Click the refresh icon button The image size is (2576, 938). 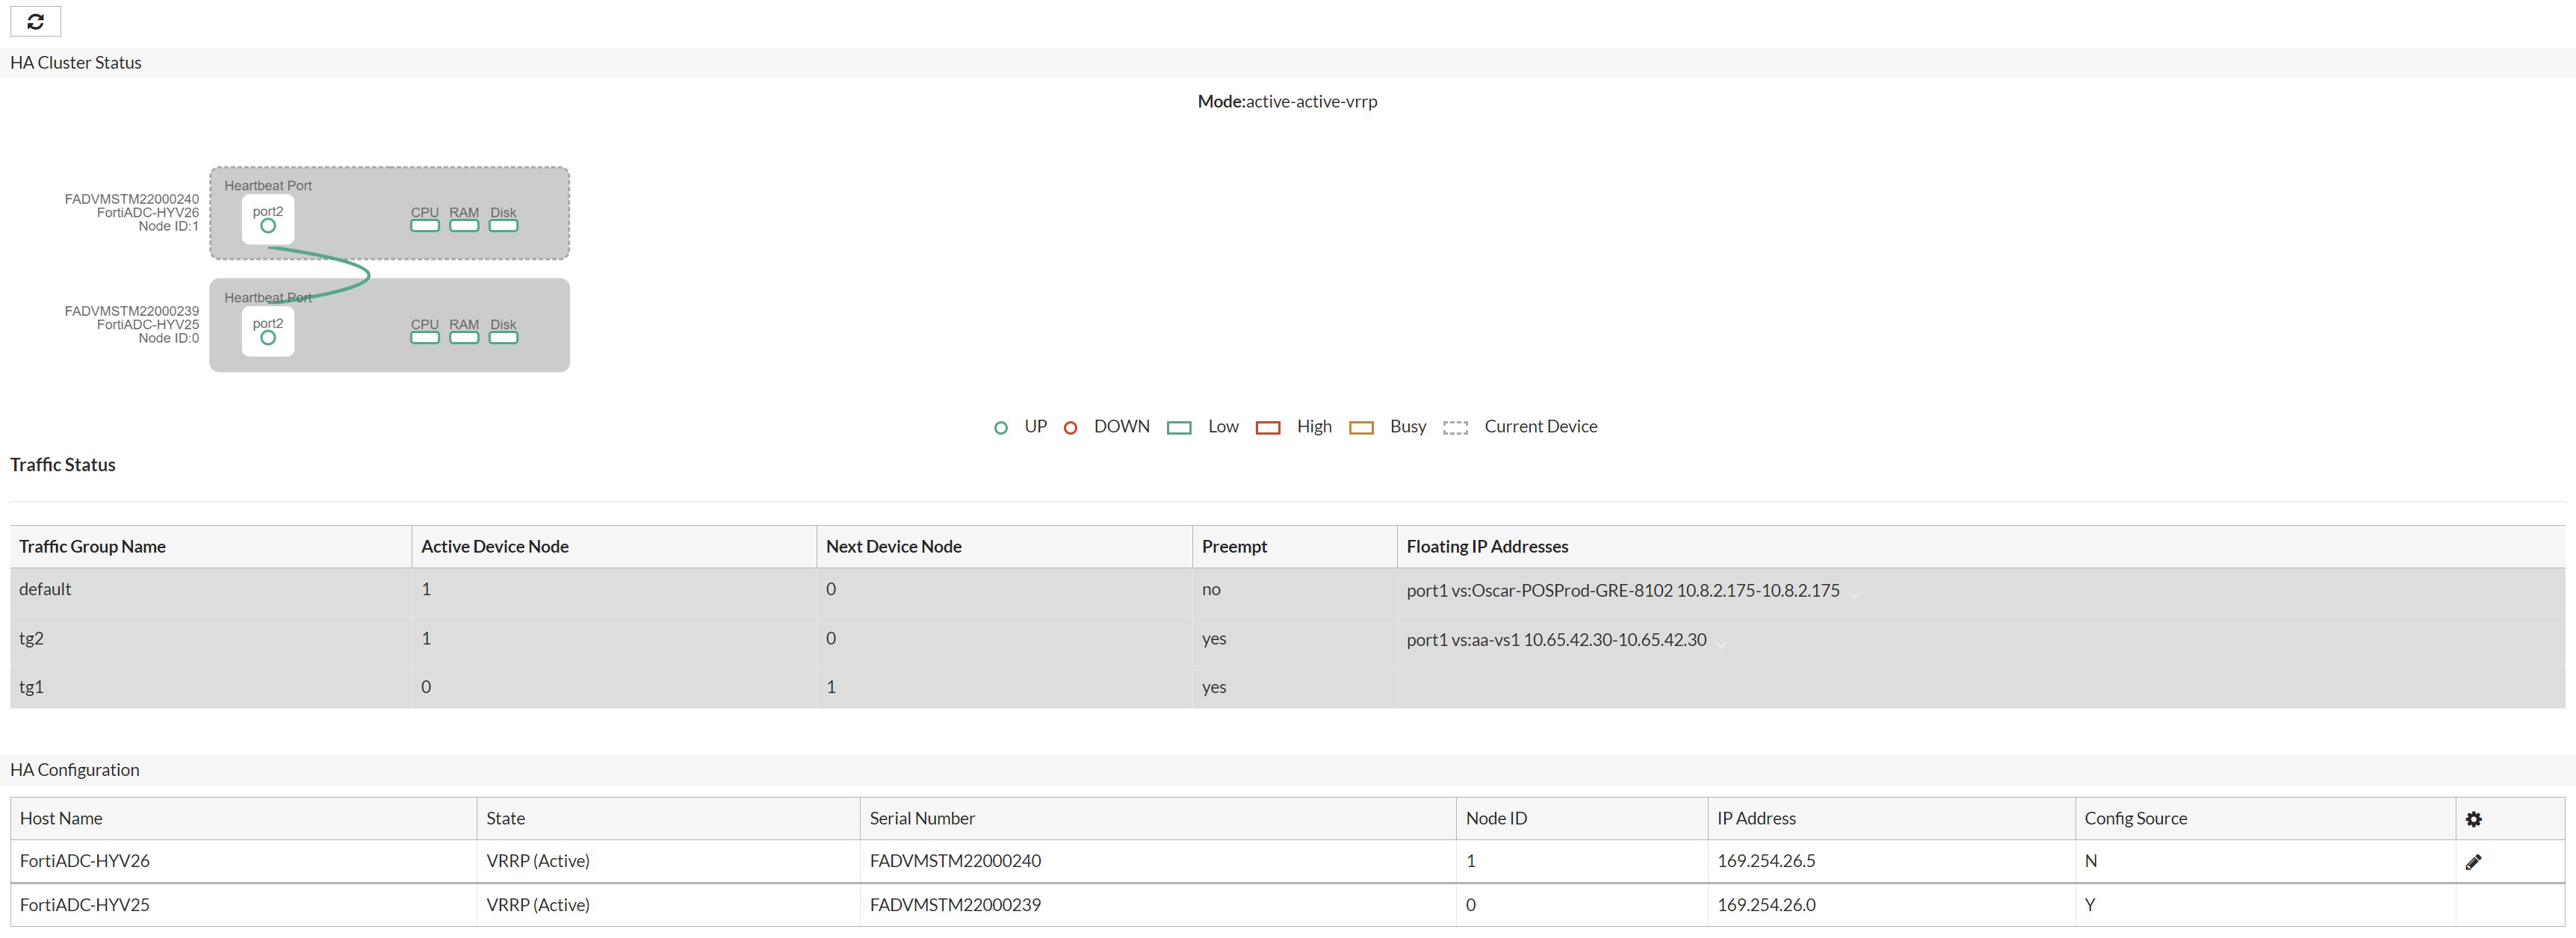click(35, 21)
